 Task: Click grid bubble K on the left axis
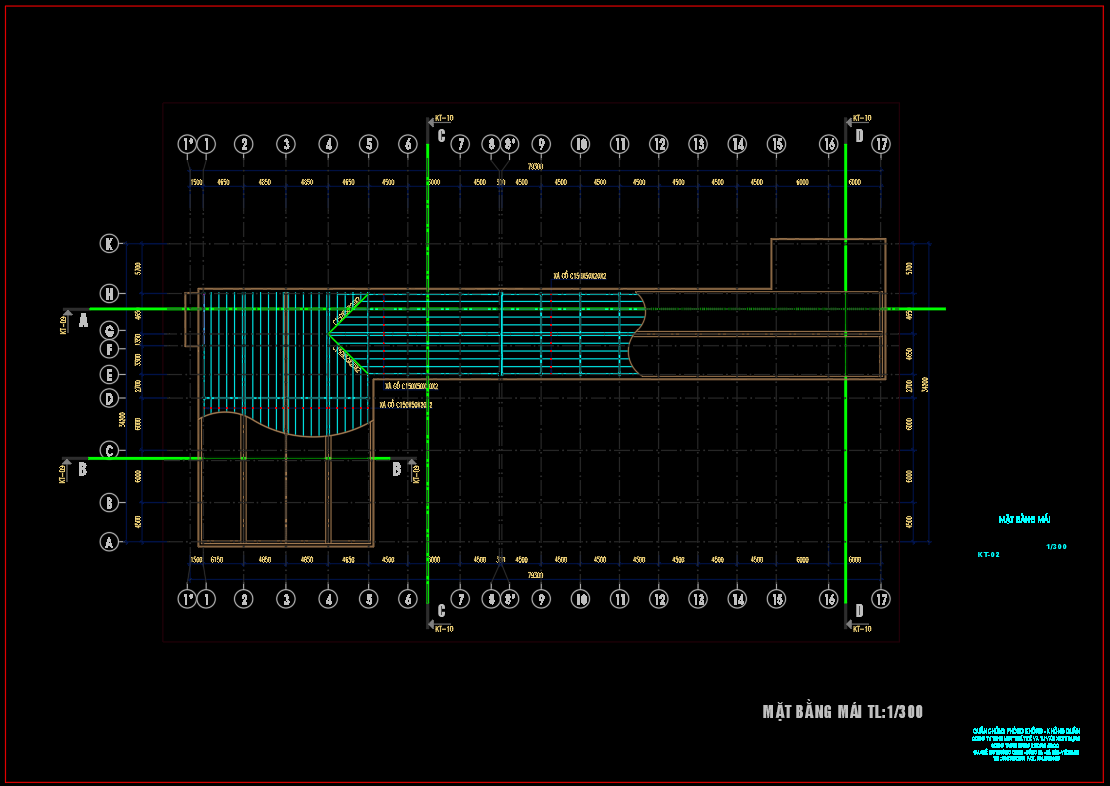point(109,243)
